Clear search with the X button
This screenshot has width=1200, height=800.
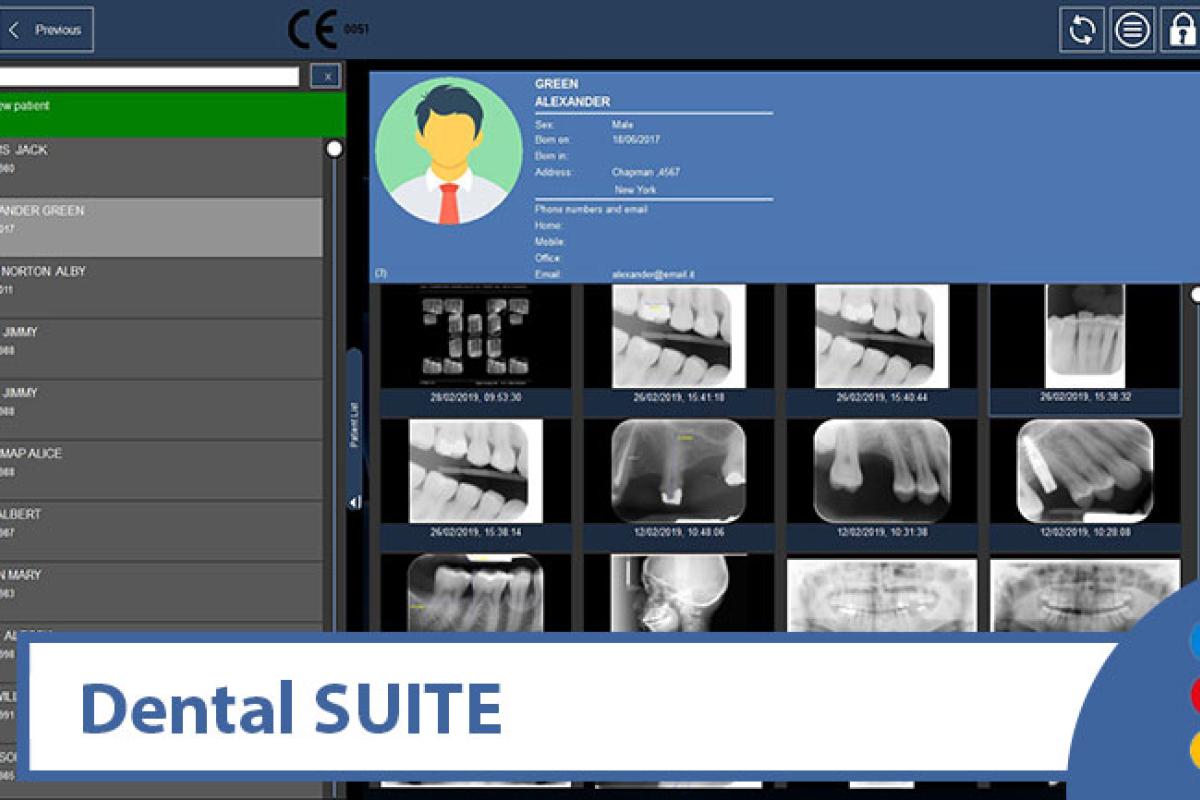327,76
